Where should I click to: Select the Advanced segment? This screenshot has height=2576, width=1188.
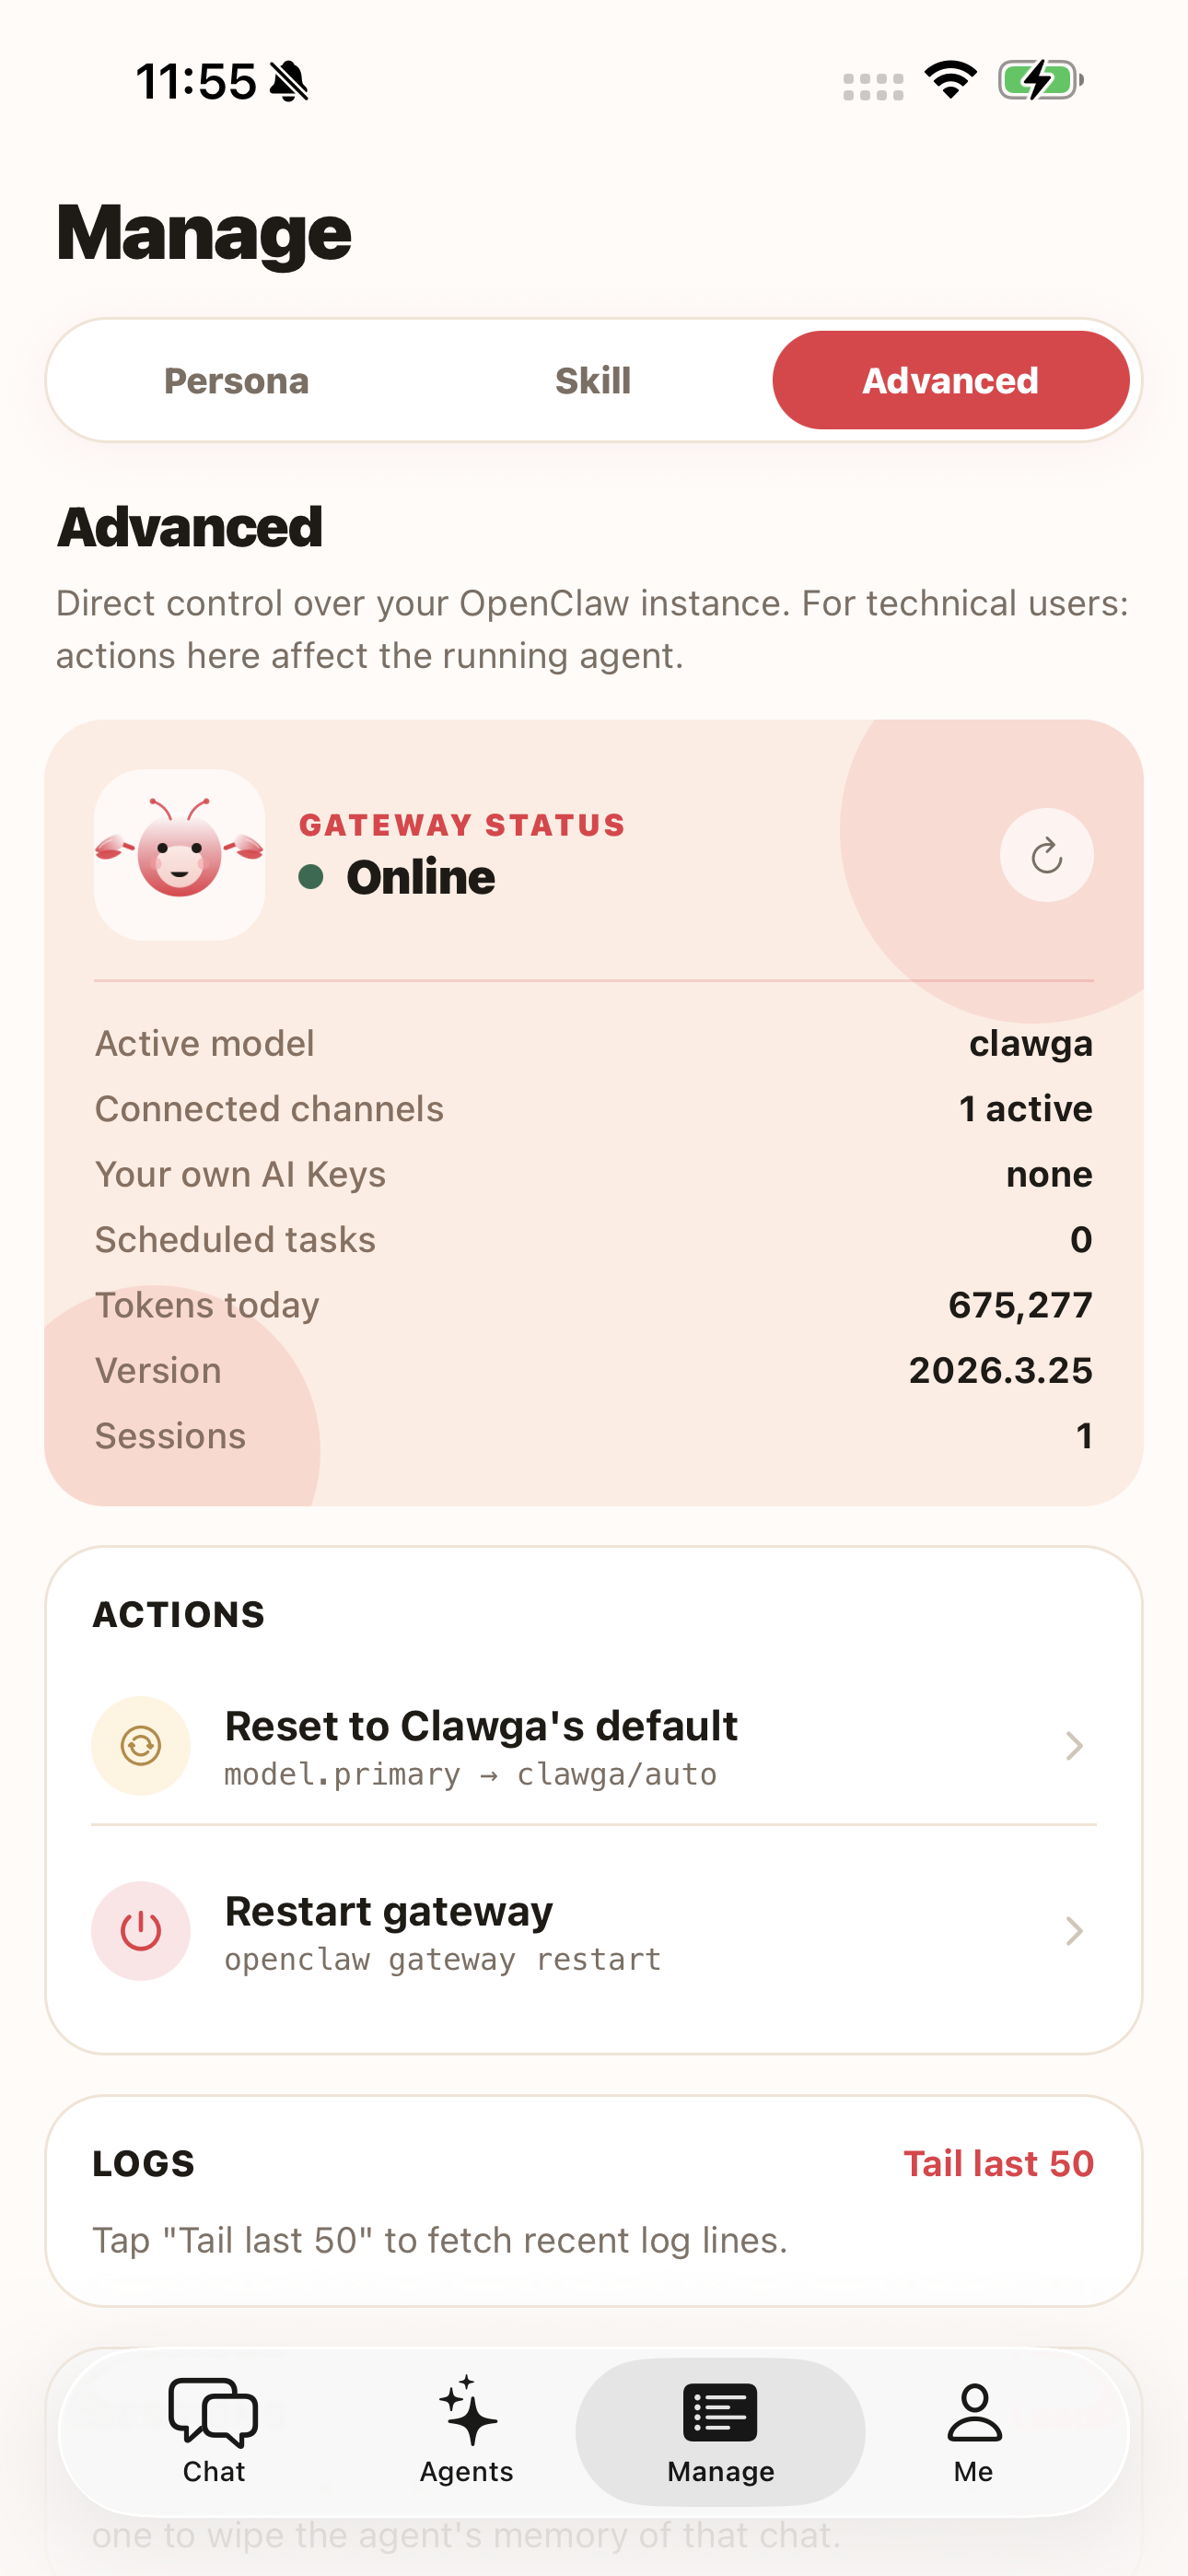point(950,381)
